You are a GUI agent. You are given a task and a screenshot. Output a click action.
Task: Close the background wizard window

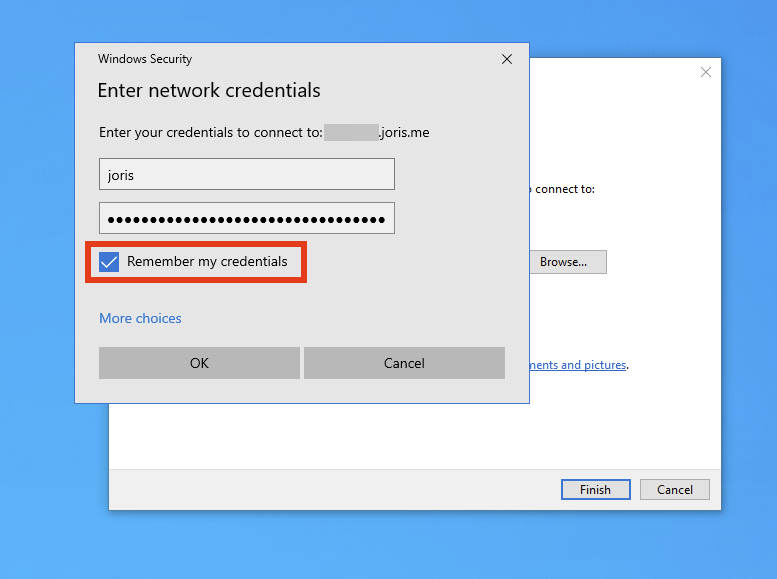(x=706, y=72)
